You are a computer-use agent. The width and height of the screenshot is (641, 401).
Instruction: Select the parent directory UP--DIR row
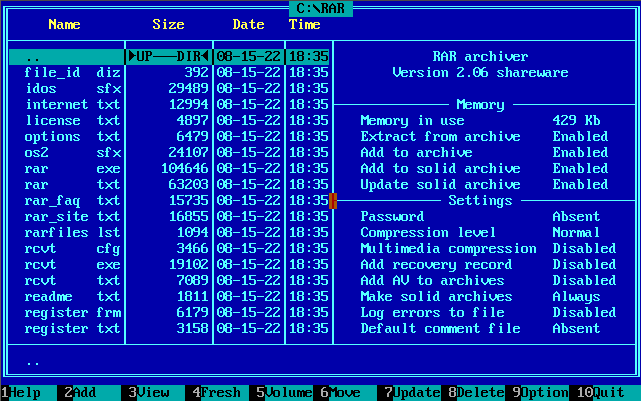point(168,57)
